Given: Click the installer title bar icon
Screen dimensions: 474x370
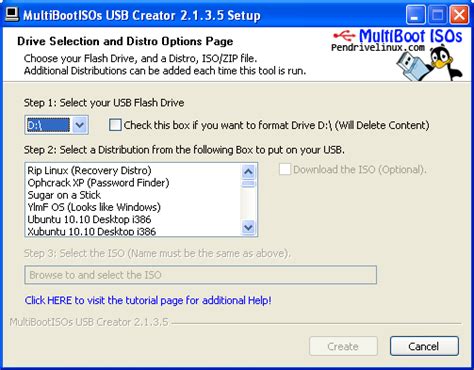Looking at the screenshot, I should [x=11, y=15].
